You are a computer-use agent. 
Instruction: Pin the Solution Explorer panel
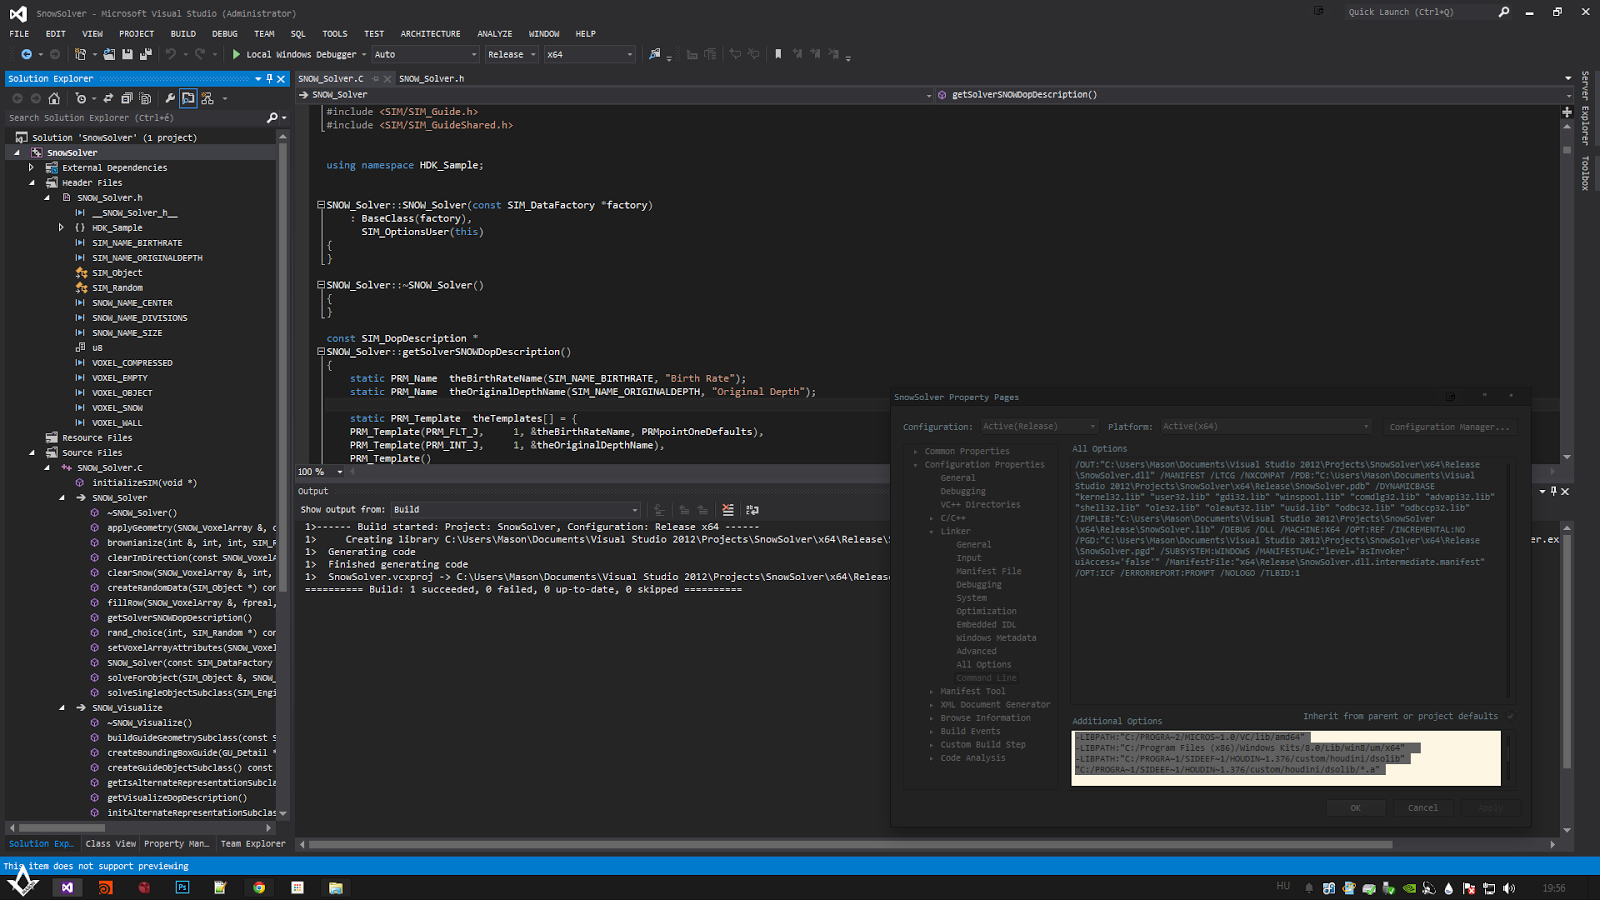coord(269,79)
